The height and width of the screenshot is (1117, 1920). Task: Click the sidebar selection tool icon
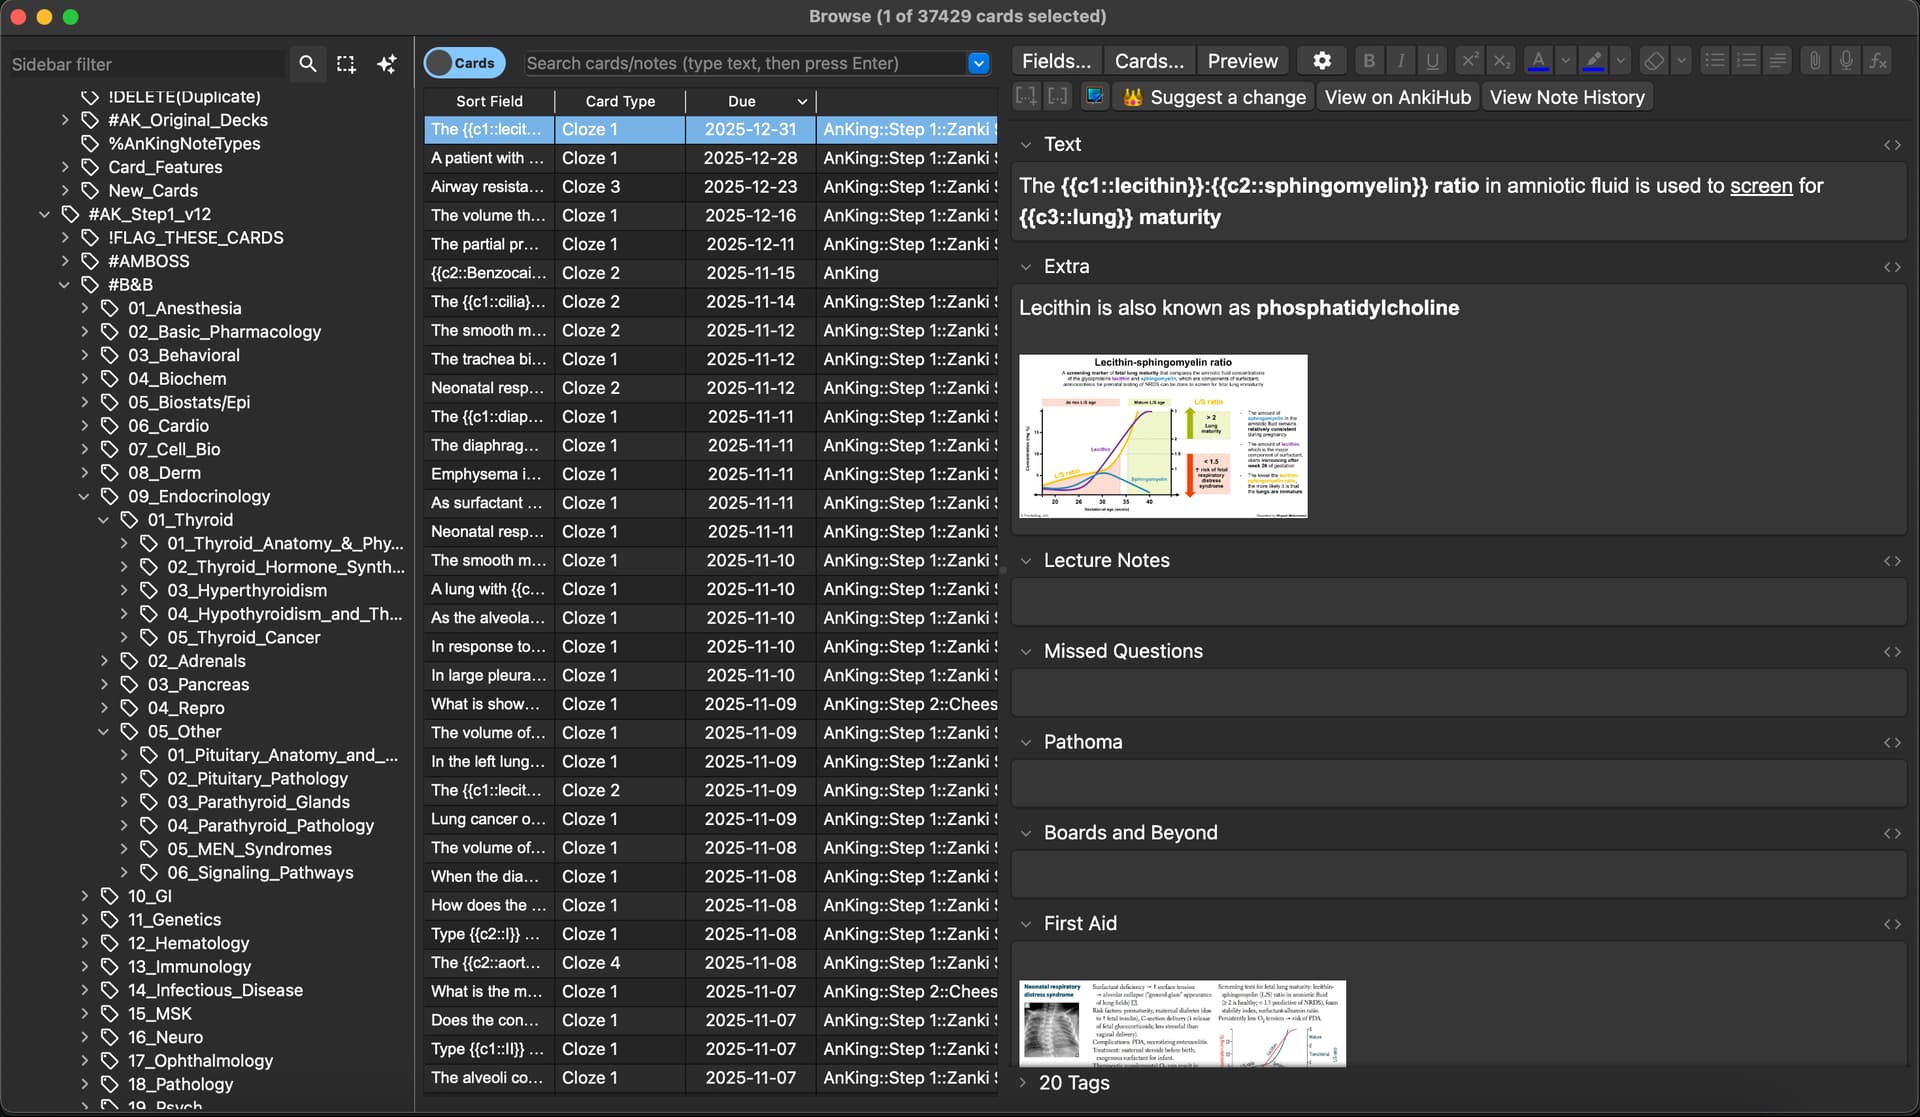346,64
